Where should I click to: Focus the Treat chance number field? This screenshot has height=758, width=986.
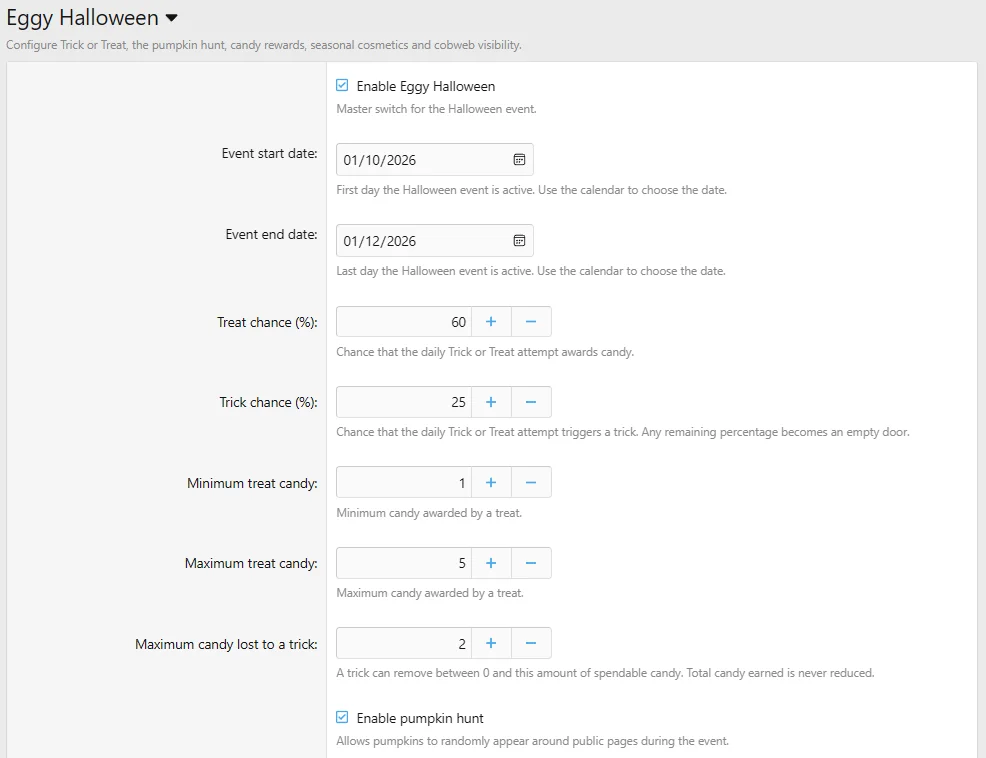[x=404, y=321]
